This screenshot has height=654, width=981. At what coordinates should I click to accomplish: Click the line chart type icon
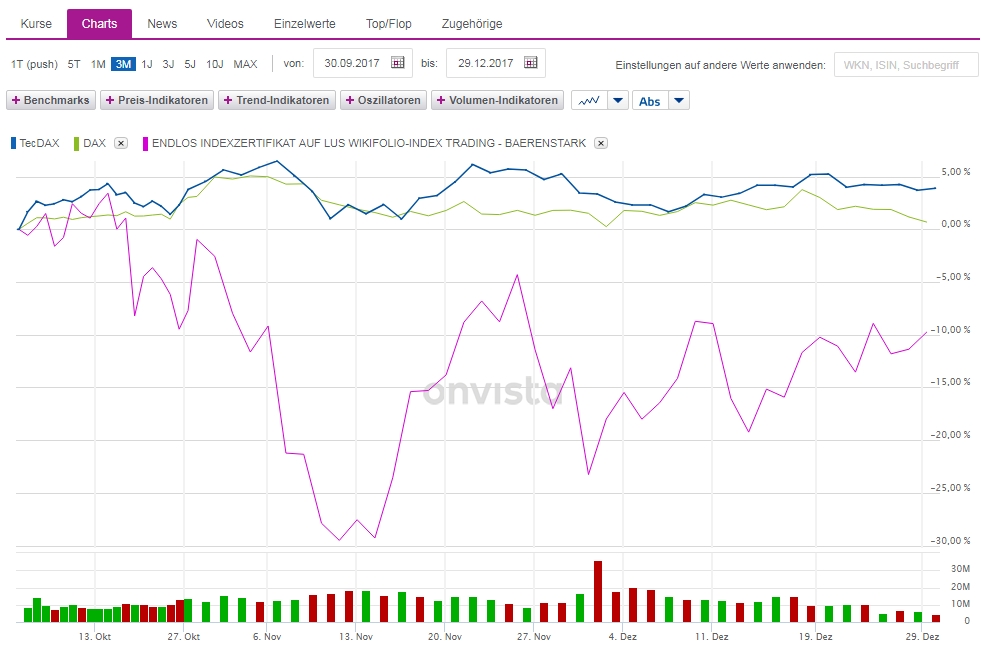(589, 100)
